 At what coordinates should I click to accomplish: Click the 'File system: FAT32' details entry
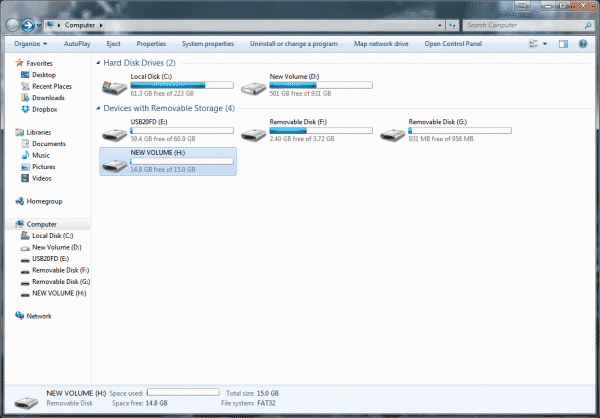(x=248, y=403)
